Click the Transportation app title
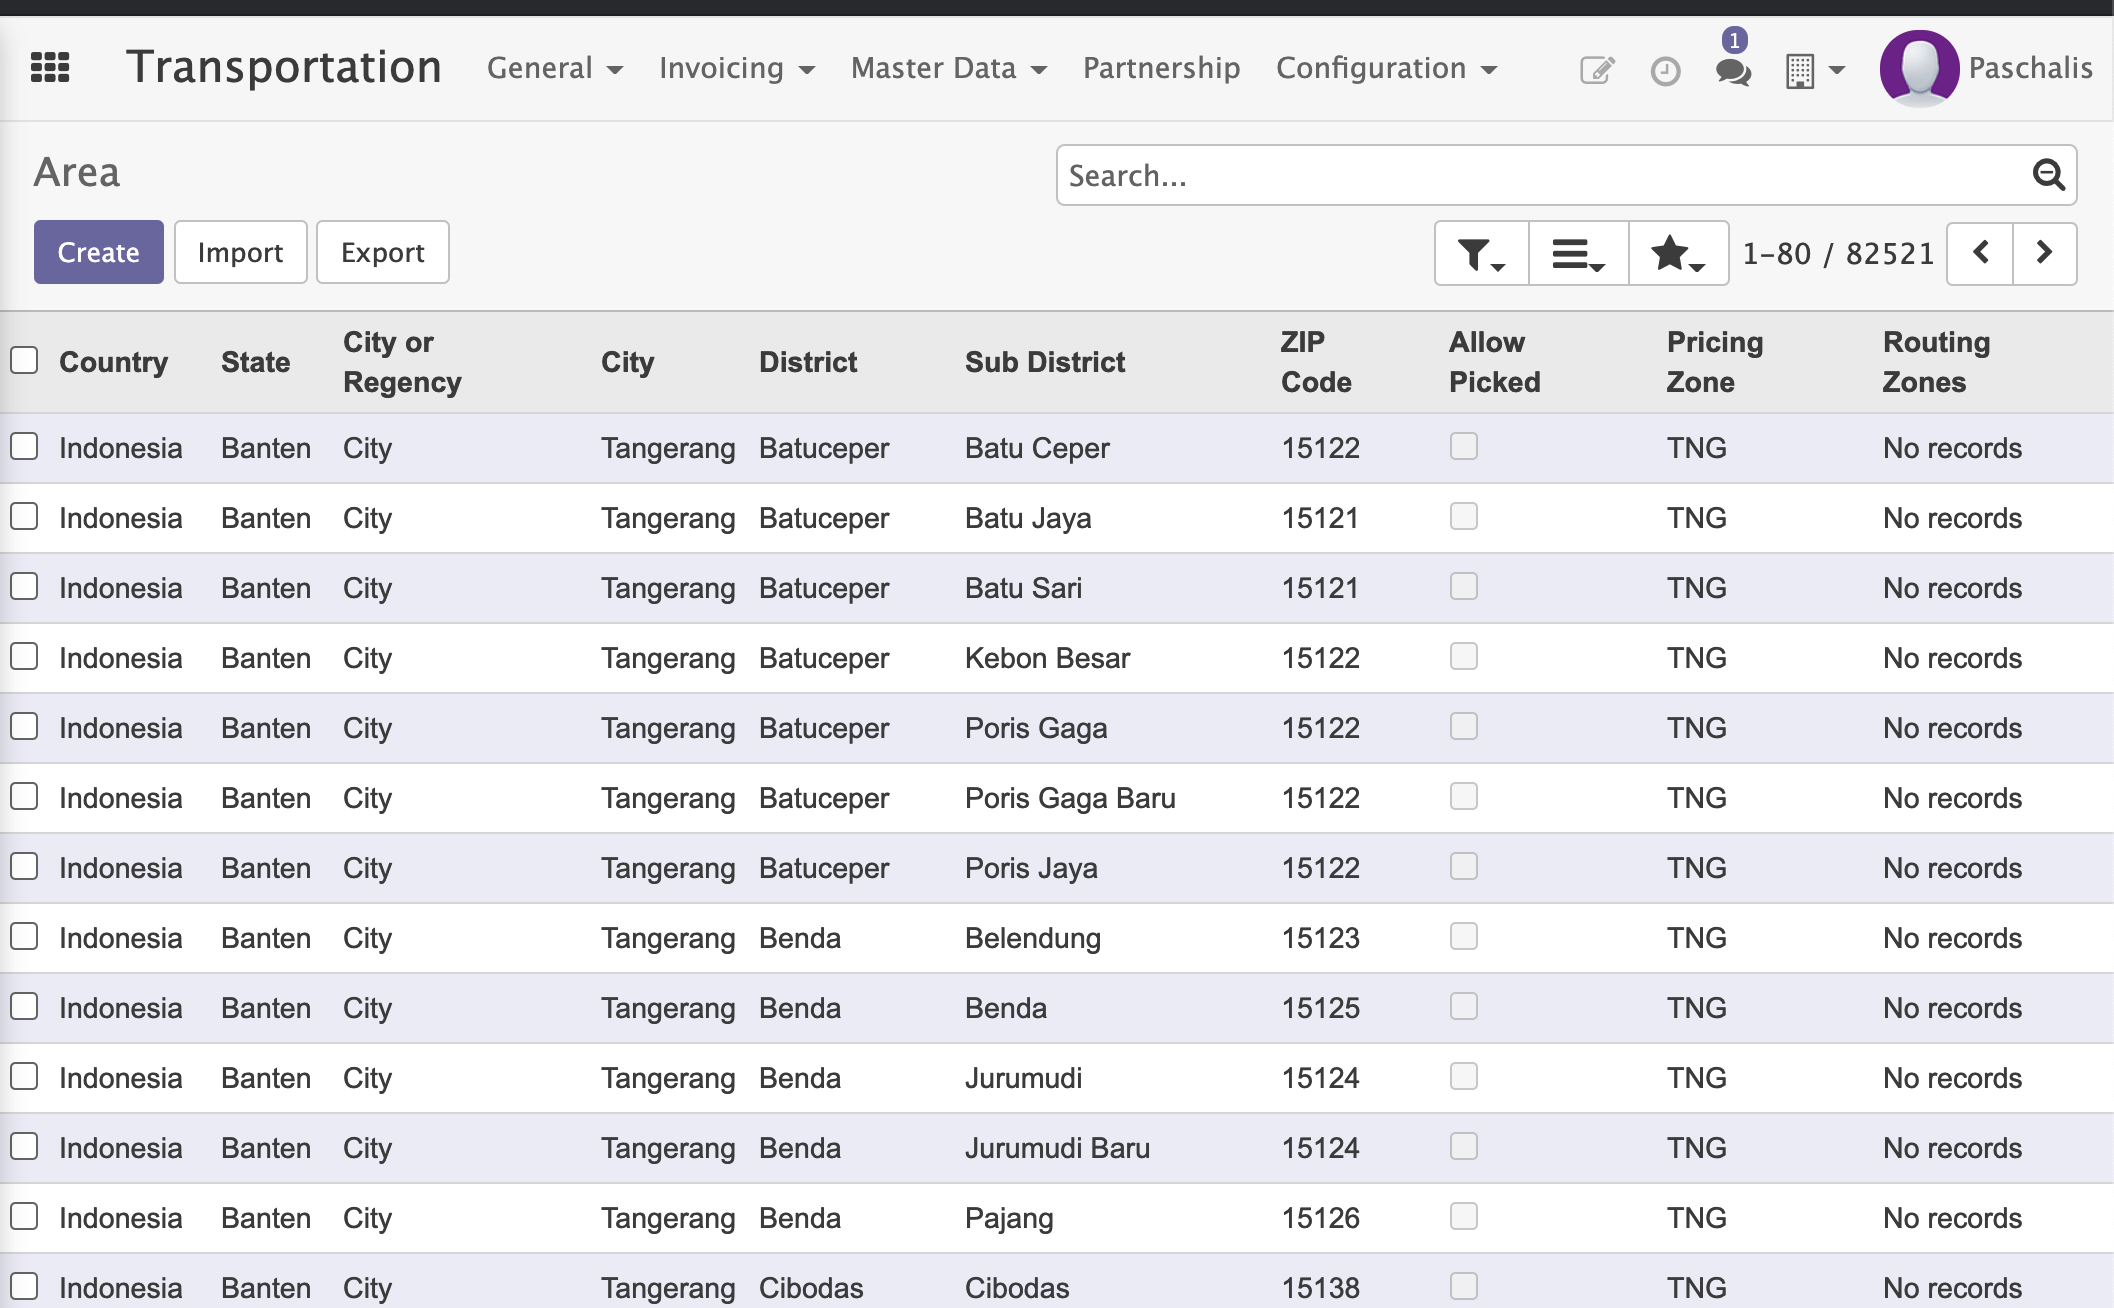 pos(284,67)
